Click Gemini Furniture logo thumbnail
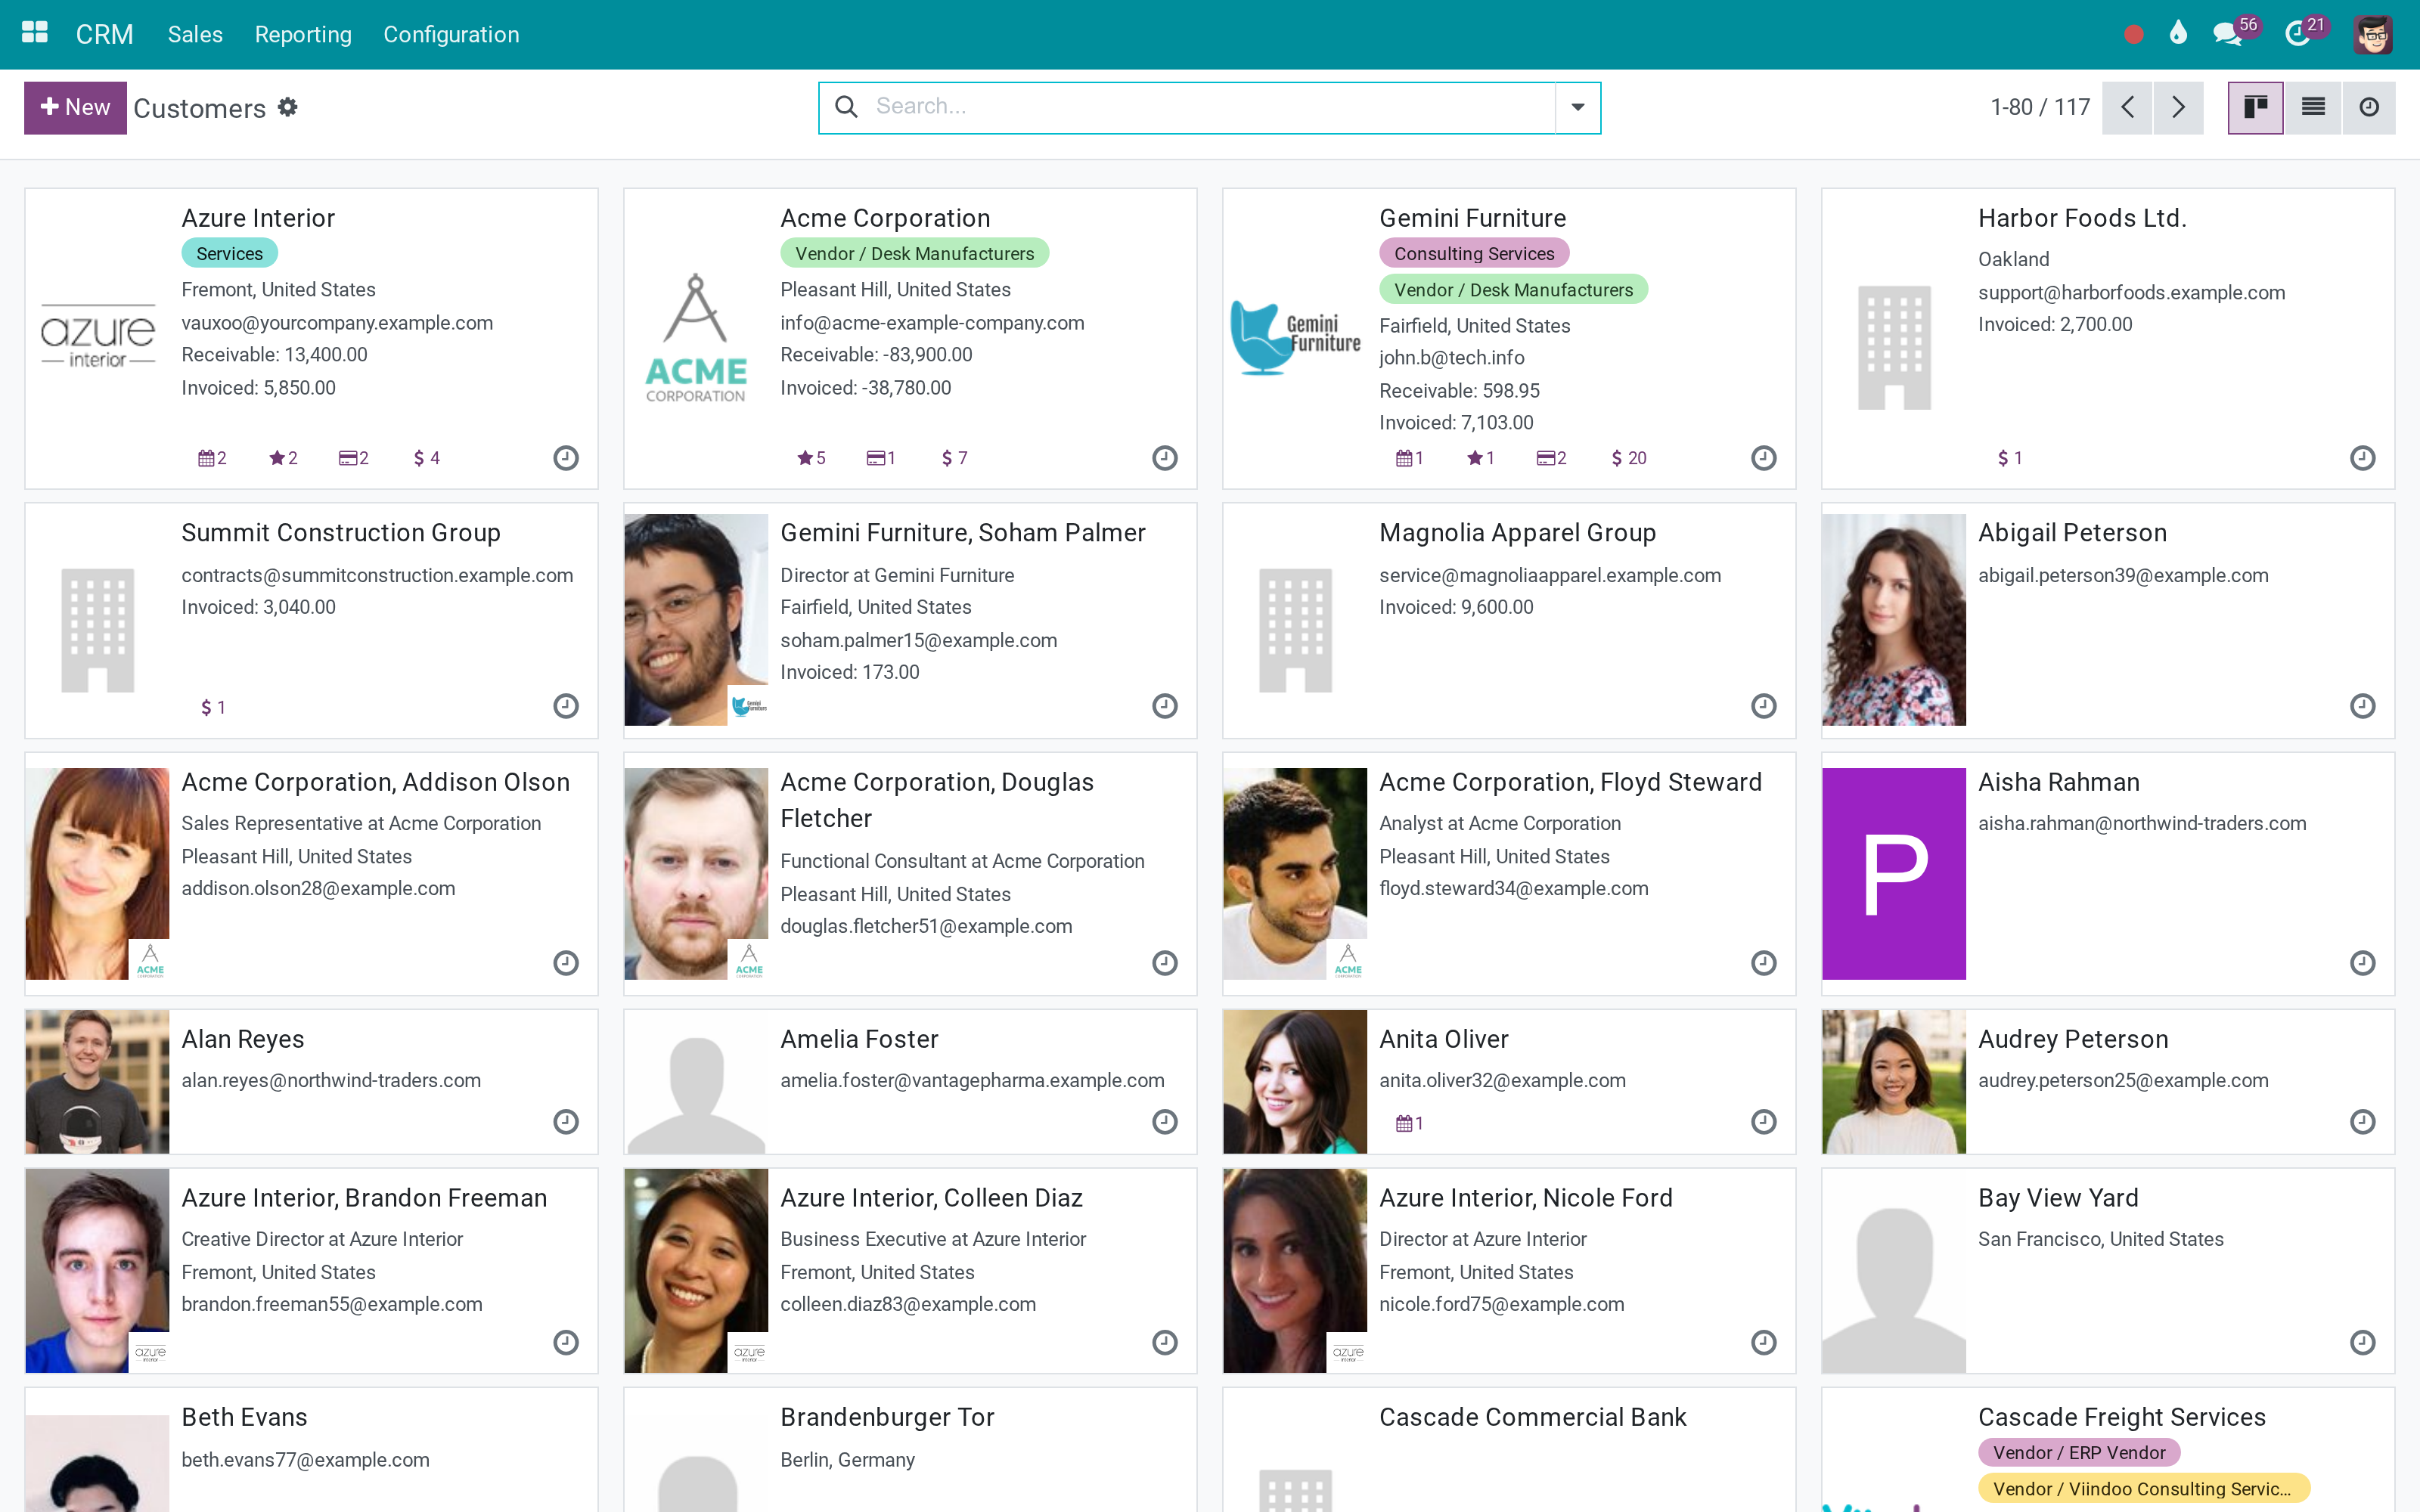The height and width of the screenshot is (1512, 2420). point(1295,338)
